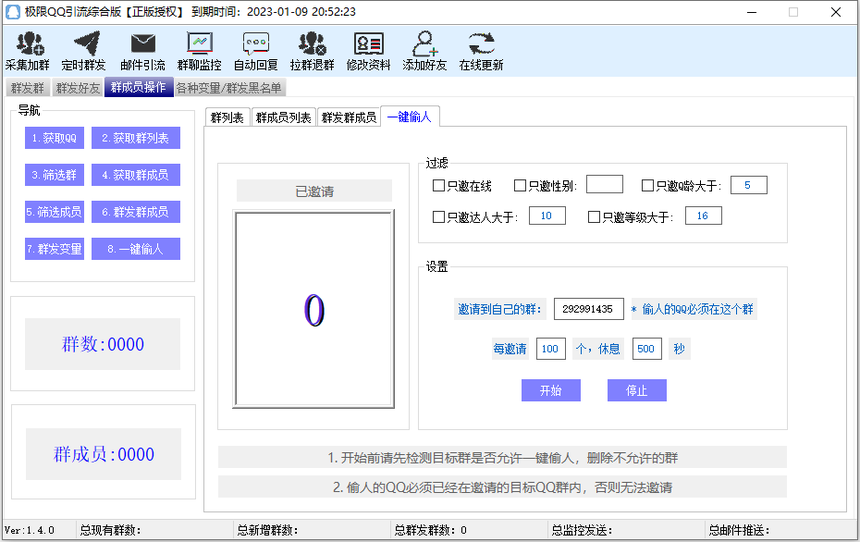Image resolution: width=860 pixels, height=542 pixels.
Task: Click 2.获取群列表 navigation button
Action: (x=135, y=138)
